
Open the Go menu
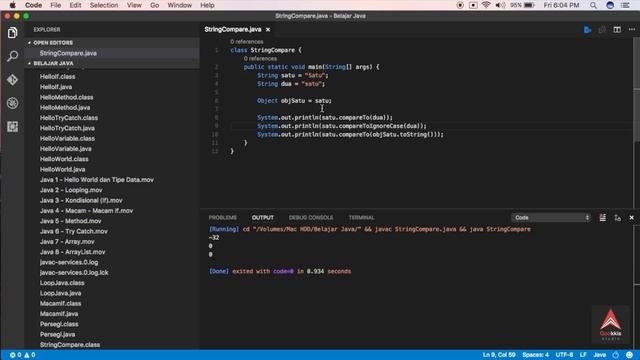click(x=154, y=5)
